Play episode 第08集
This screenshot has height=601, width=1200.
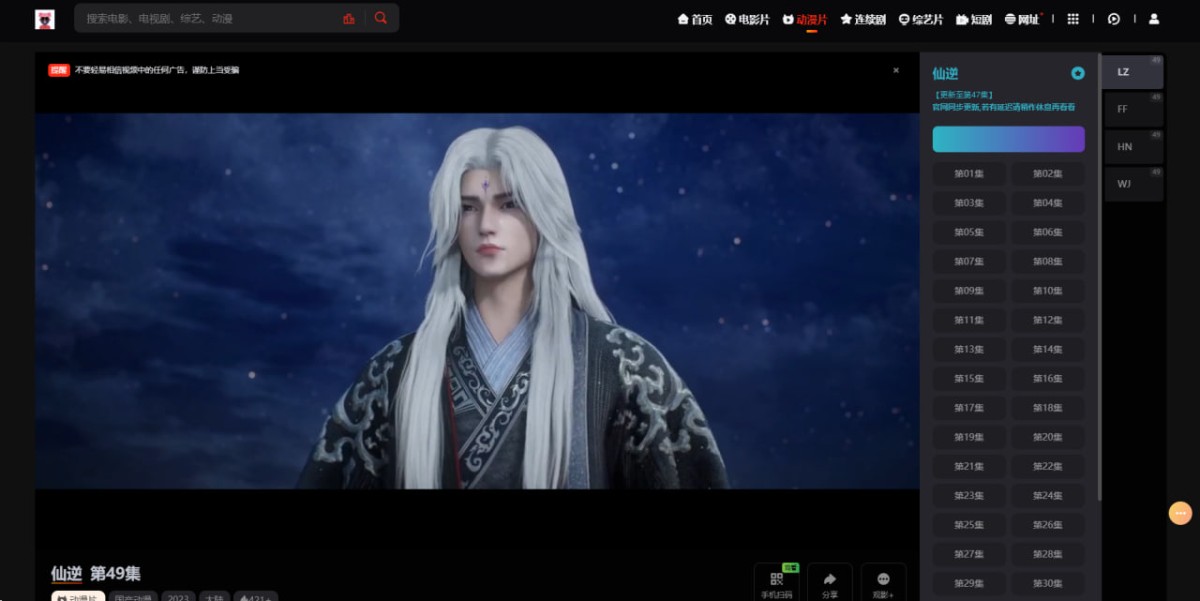1047,262
